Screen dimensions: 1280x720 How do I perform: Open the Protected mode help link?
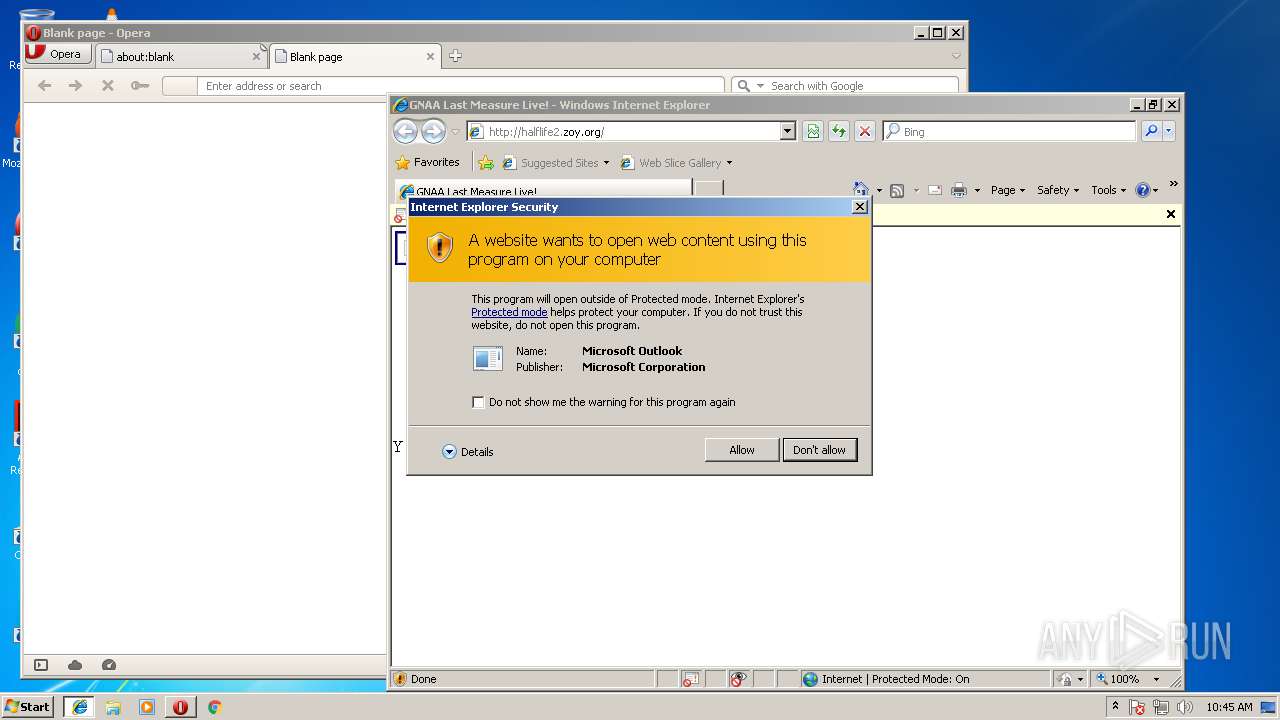[509, 312]
